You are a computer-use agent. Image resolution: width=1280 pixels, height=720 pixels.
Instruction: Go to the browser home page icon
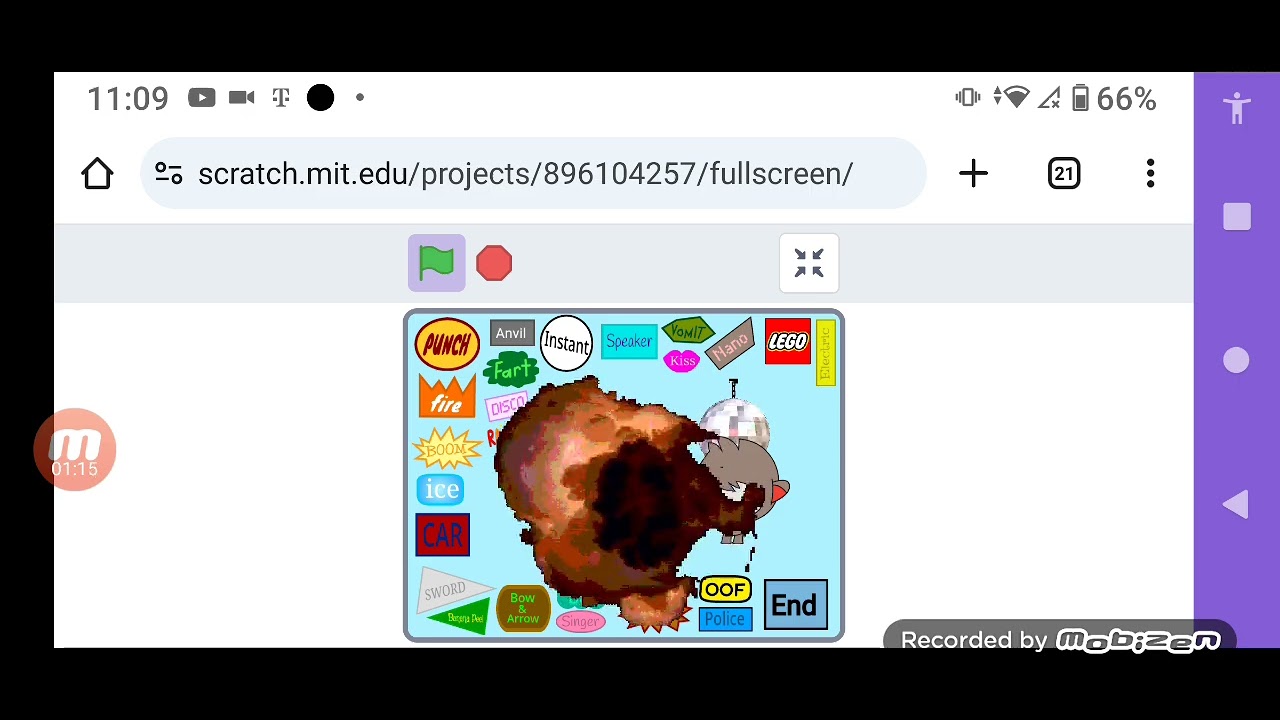tap(97, 174)
